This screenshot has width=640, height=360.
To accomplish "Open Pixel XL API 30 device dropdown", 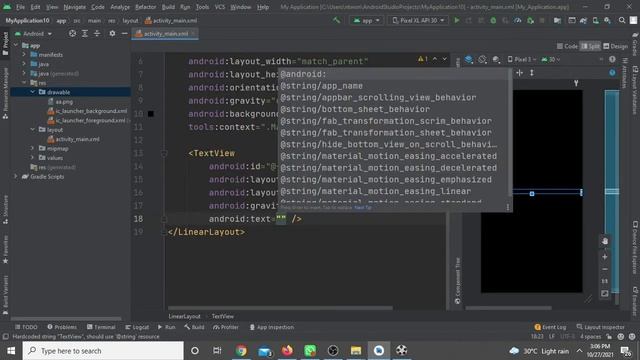I will pyautogui.click(x=418, y=20).
